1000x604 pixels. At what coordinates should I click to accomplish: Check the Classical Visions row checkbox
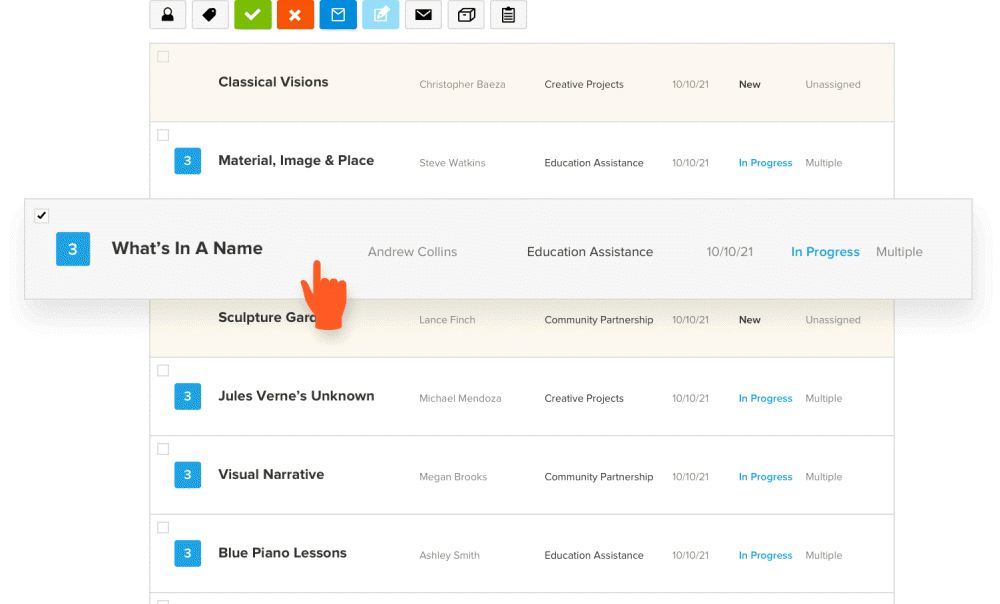(163, 57)
